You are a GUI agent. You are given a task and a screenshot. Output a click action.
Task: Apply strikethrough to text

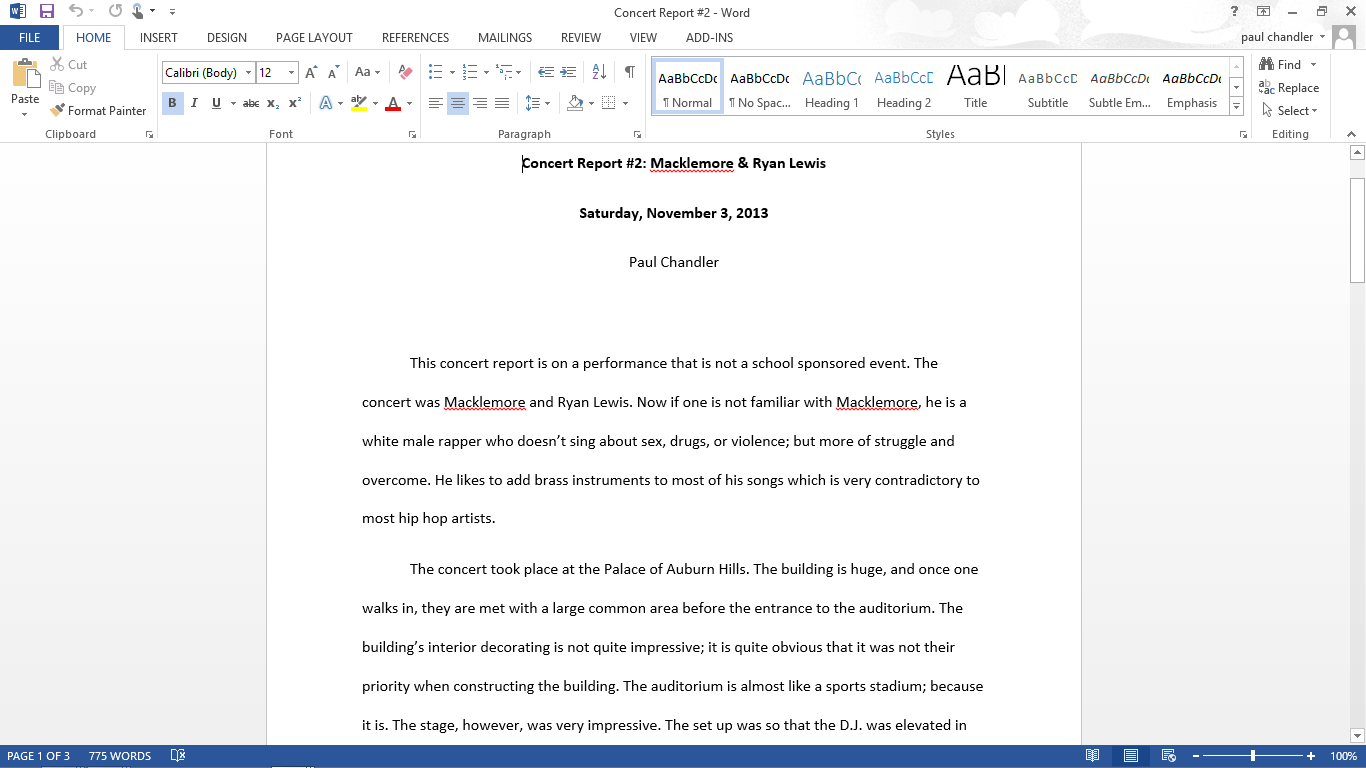(251, 103)
